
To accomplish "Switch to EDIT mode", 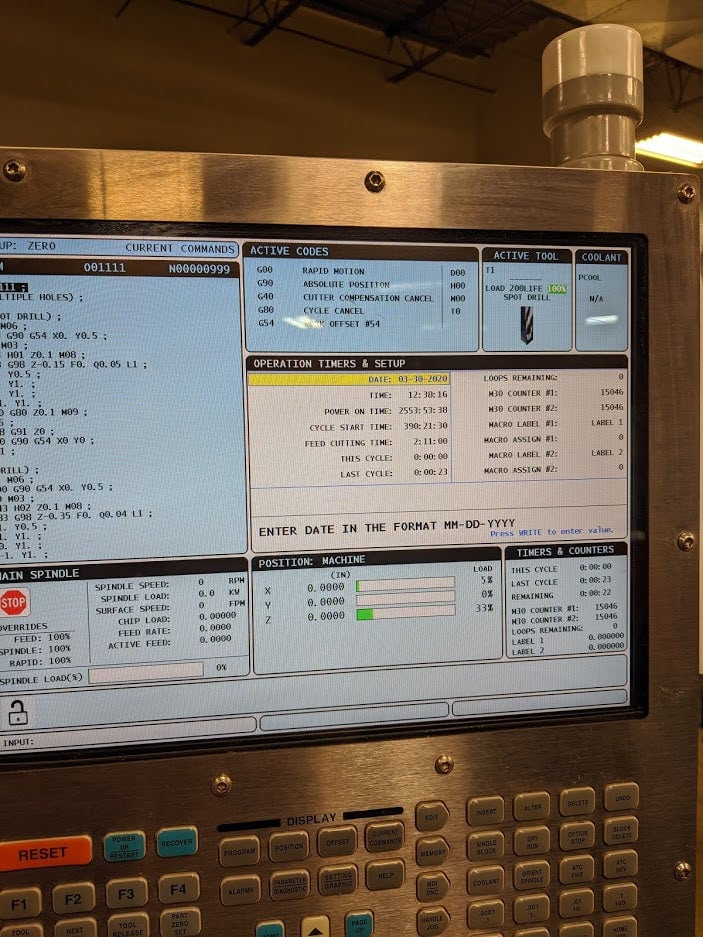I will pyautogui.click(x=432, y=816).
